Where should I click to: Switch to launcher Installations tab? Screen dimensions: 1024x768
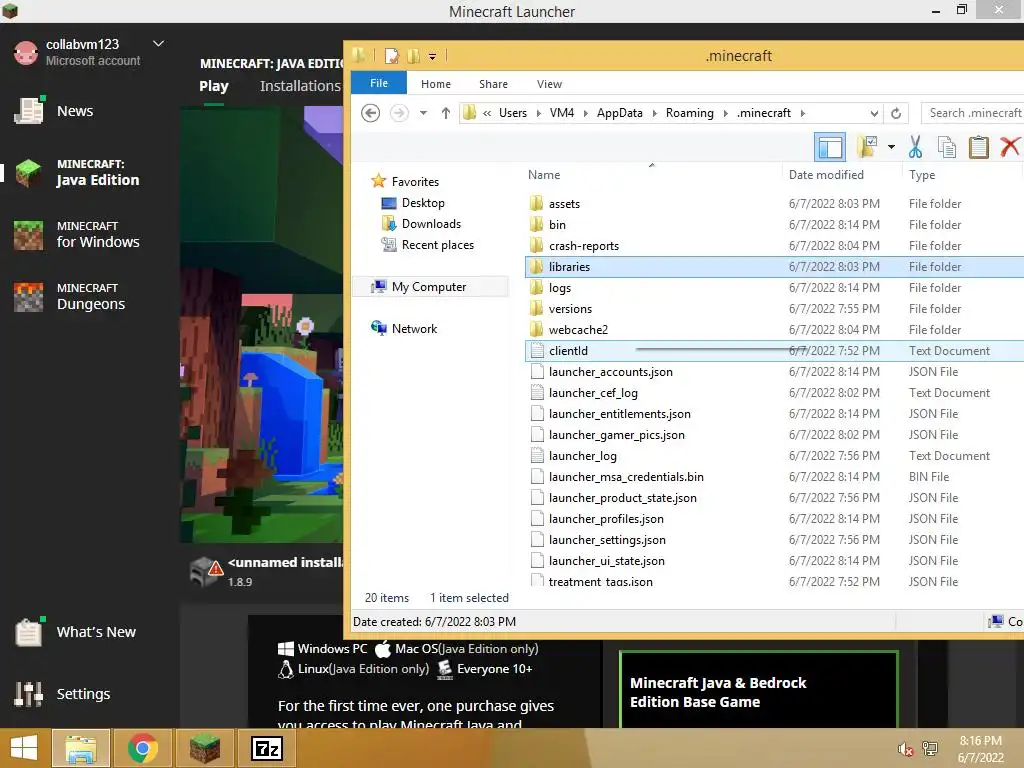[300, 86]
